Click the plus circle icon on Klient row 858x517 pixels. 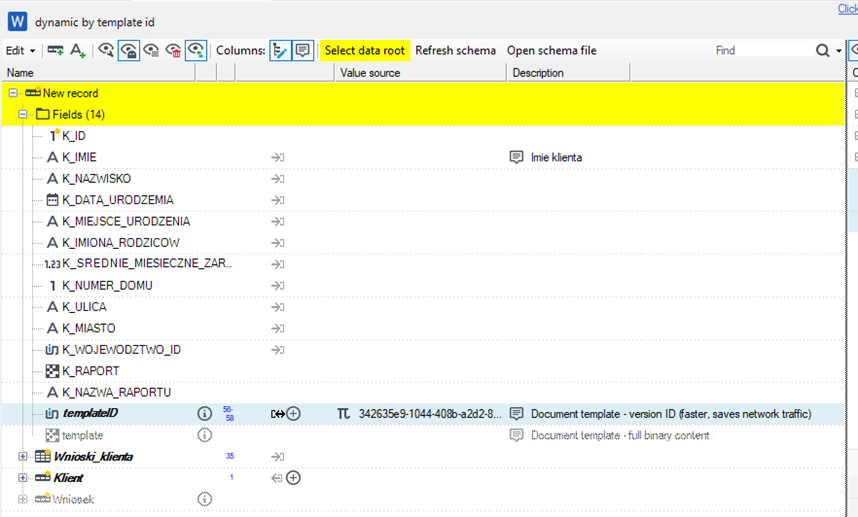coord(293,478)
